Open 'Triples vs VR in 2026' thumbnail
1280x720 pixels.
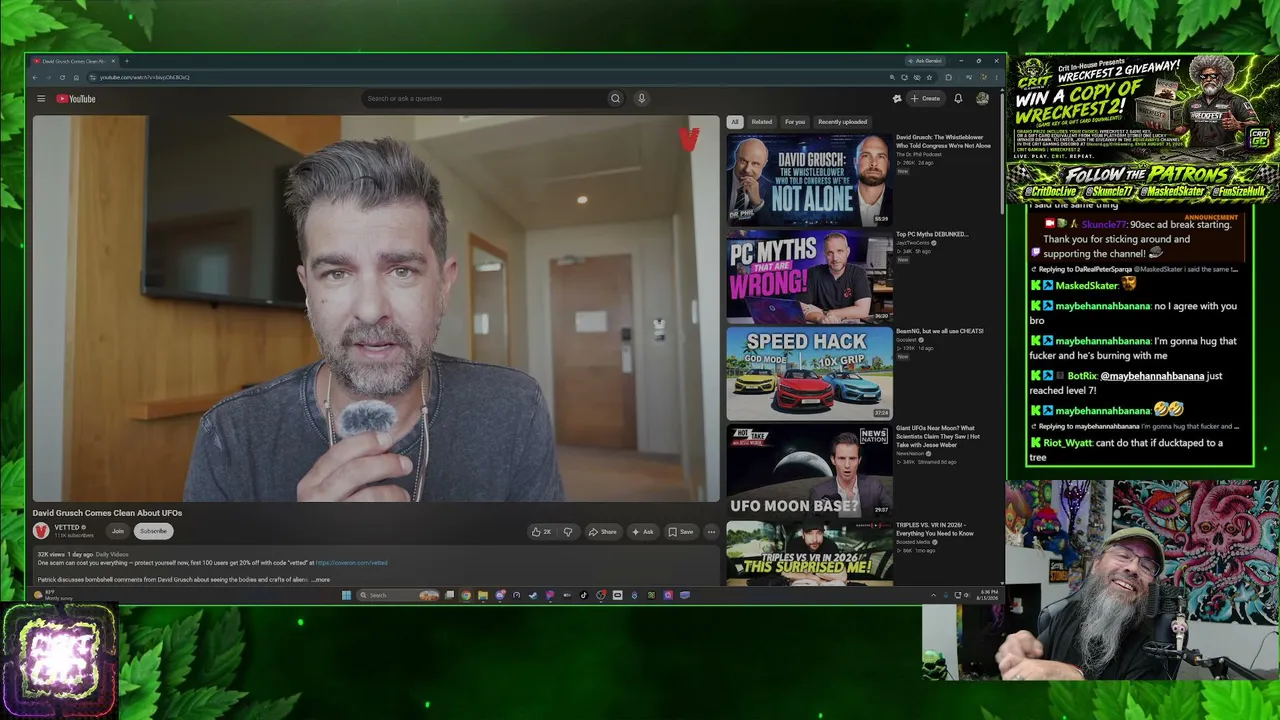tap(809, 553)
